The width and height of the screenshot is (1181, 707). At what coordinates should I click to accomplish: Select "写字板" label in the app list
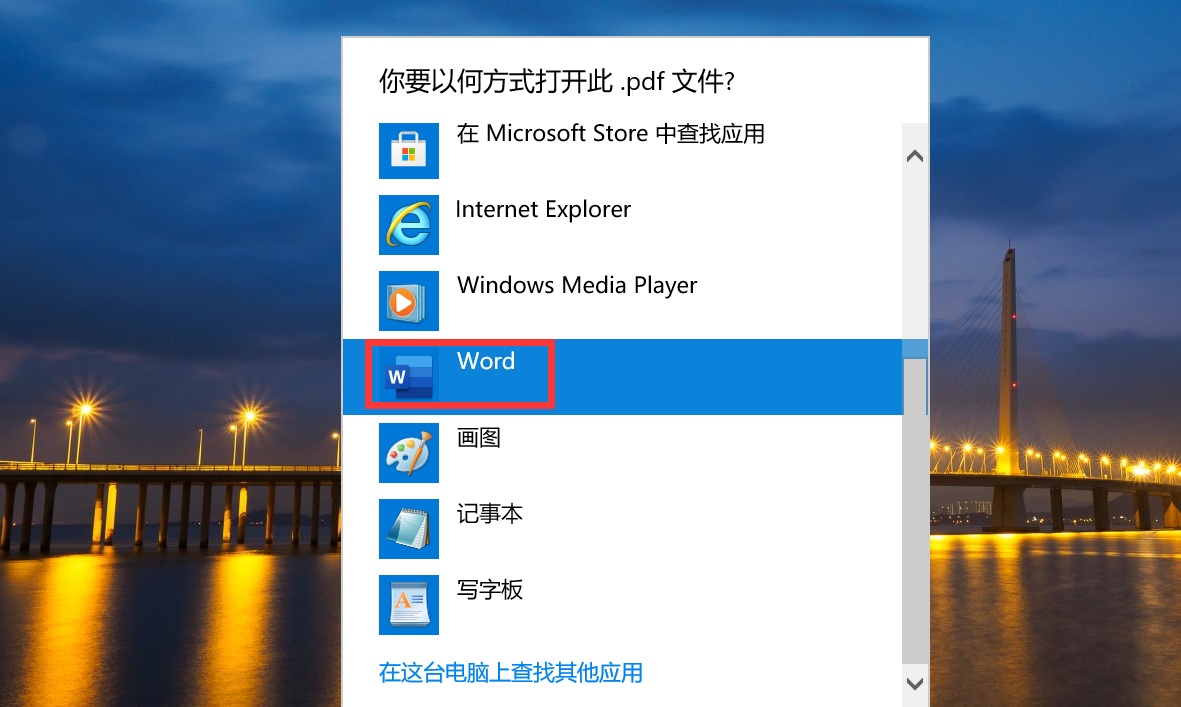pos(490,590)
